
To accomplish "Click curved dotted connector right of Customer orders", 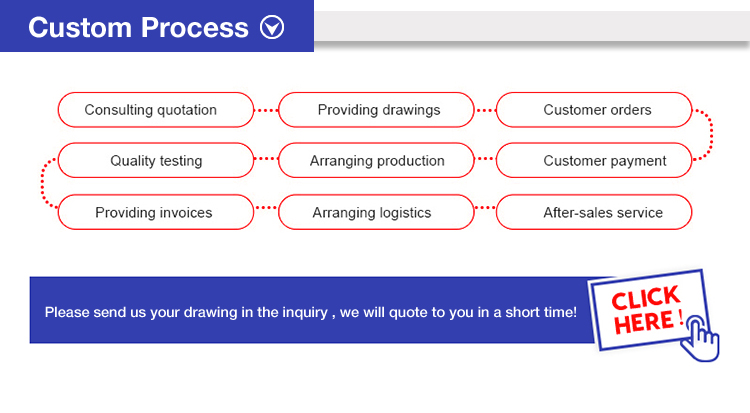I will click(x=706, y=134).
